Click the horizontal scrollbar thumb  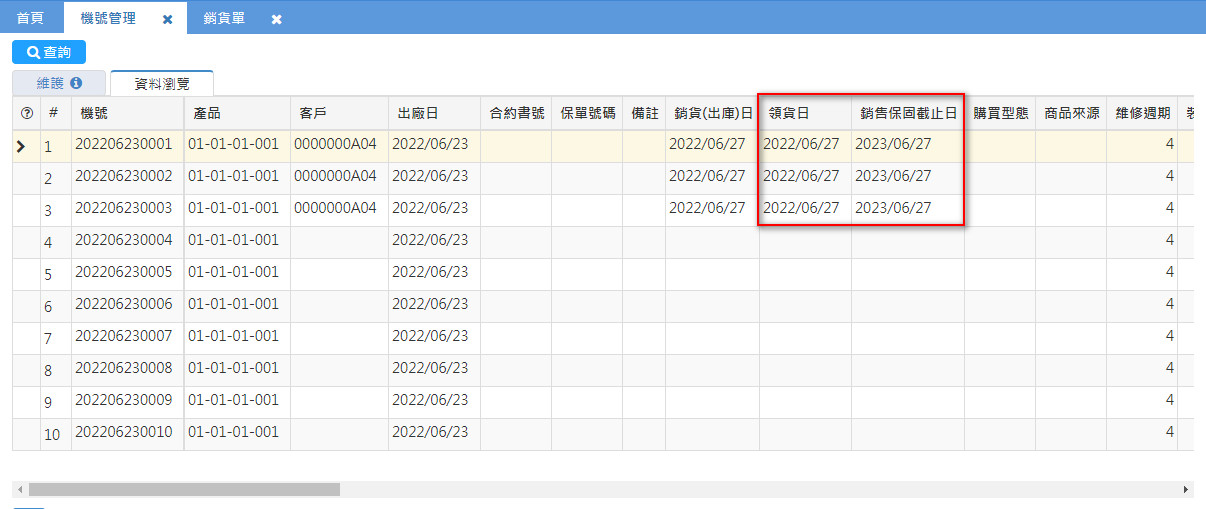[x=184, y=490]
